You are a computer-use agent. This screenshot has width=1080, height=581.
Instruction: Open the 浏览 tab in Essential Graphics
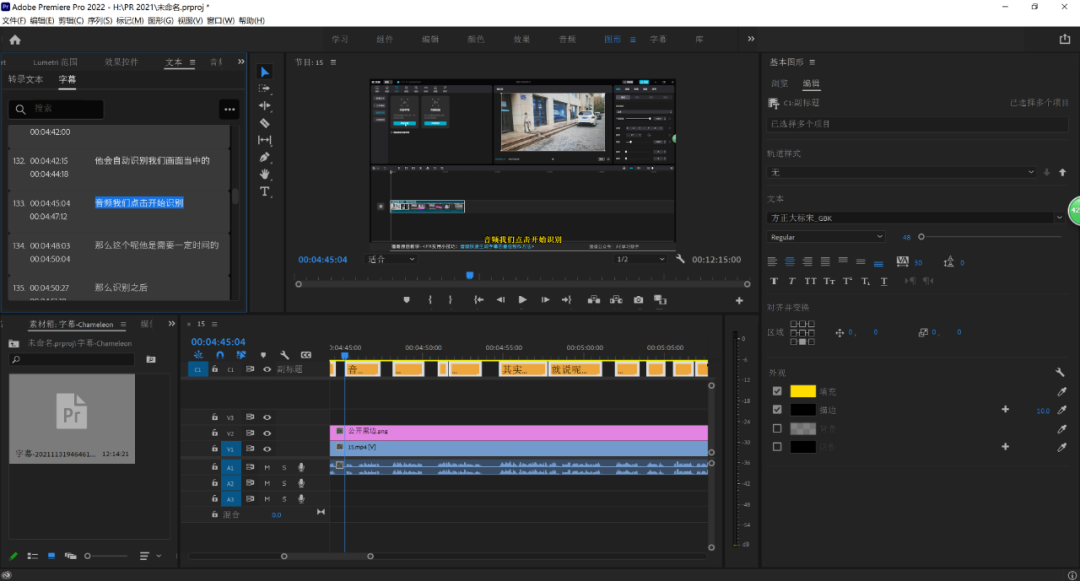click(780, 83)
